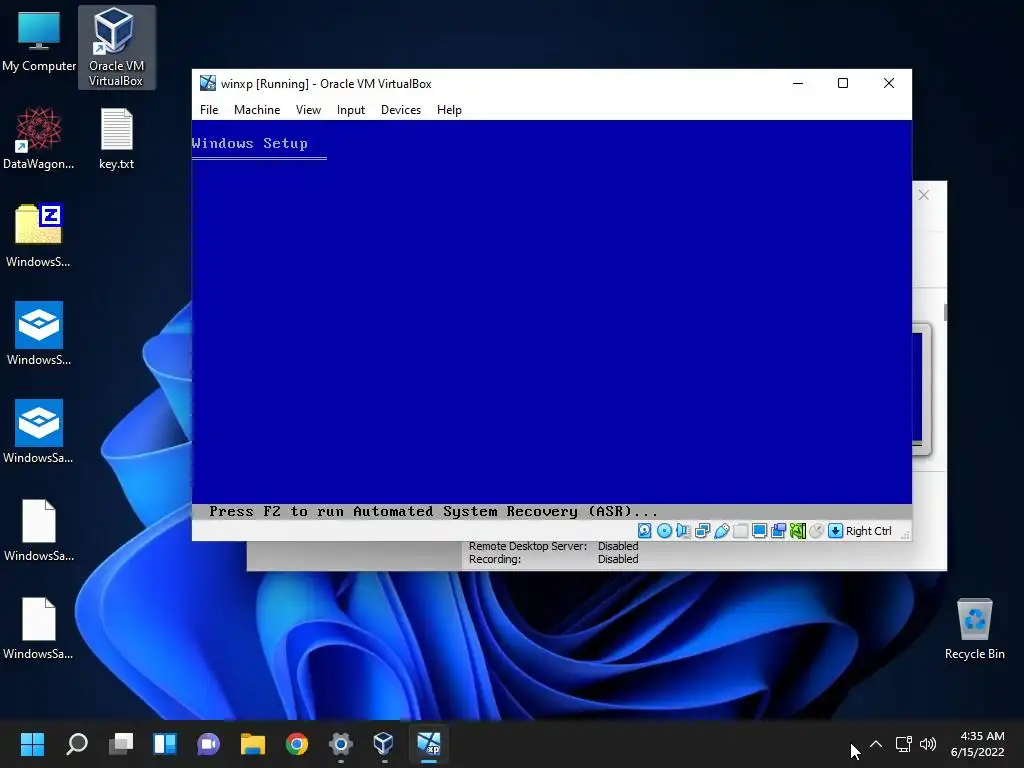Click "Recording:" label in background window

495,559
